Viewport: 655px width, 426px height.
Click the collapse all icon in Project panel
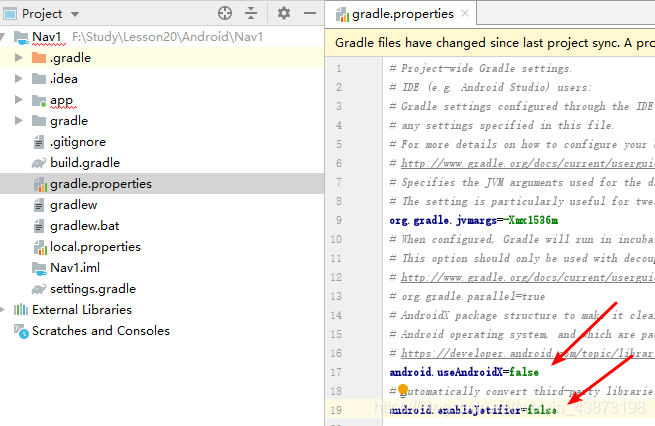(251, 13)
